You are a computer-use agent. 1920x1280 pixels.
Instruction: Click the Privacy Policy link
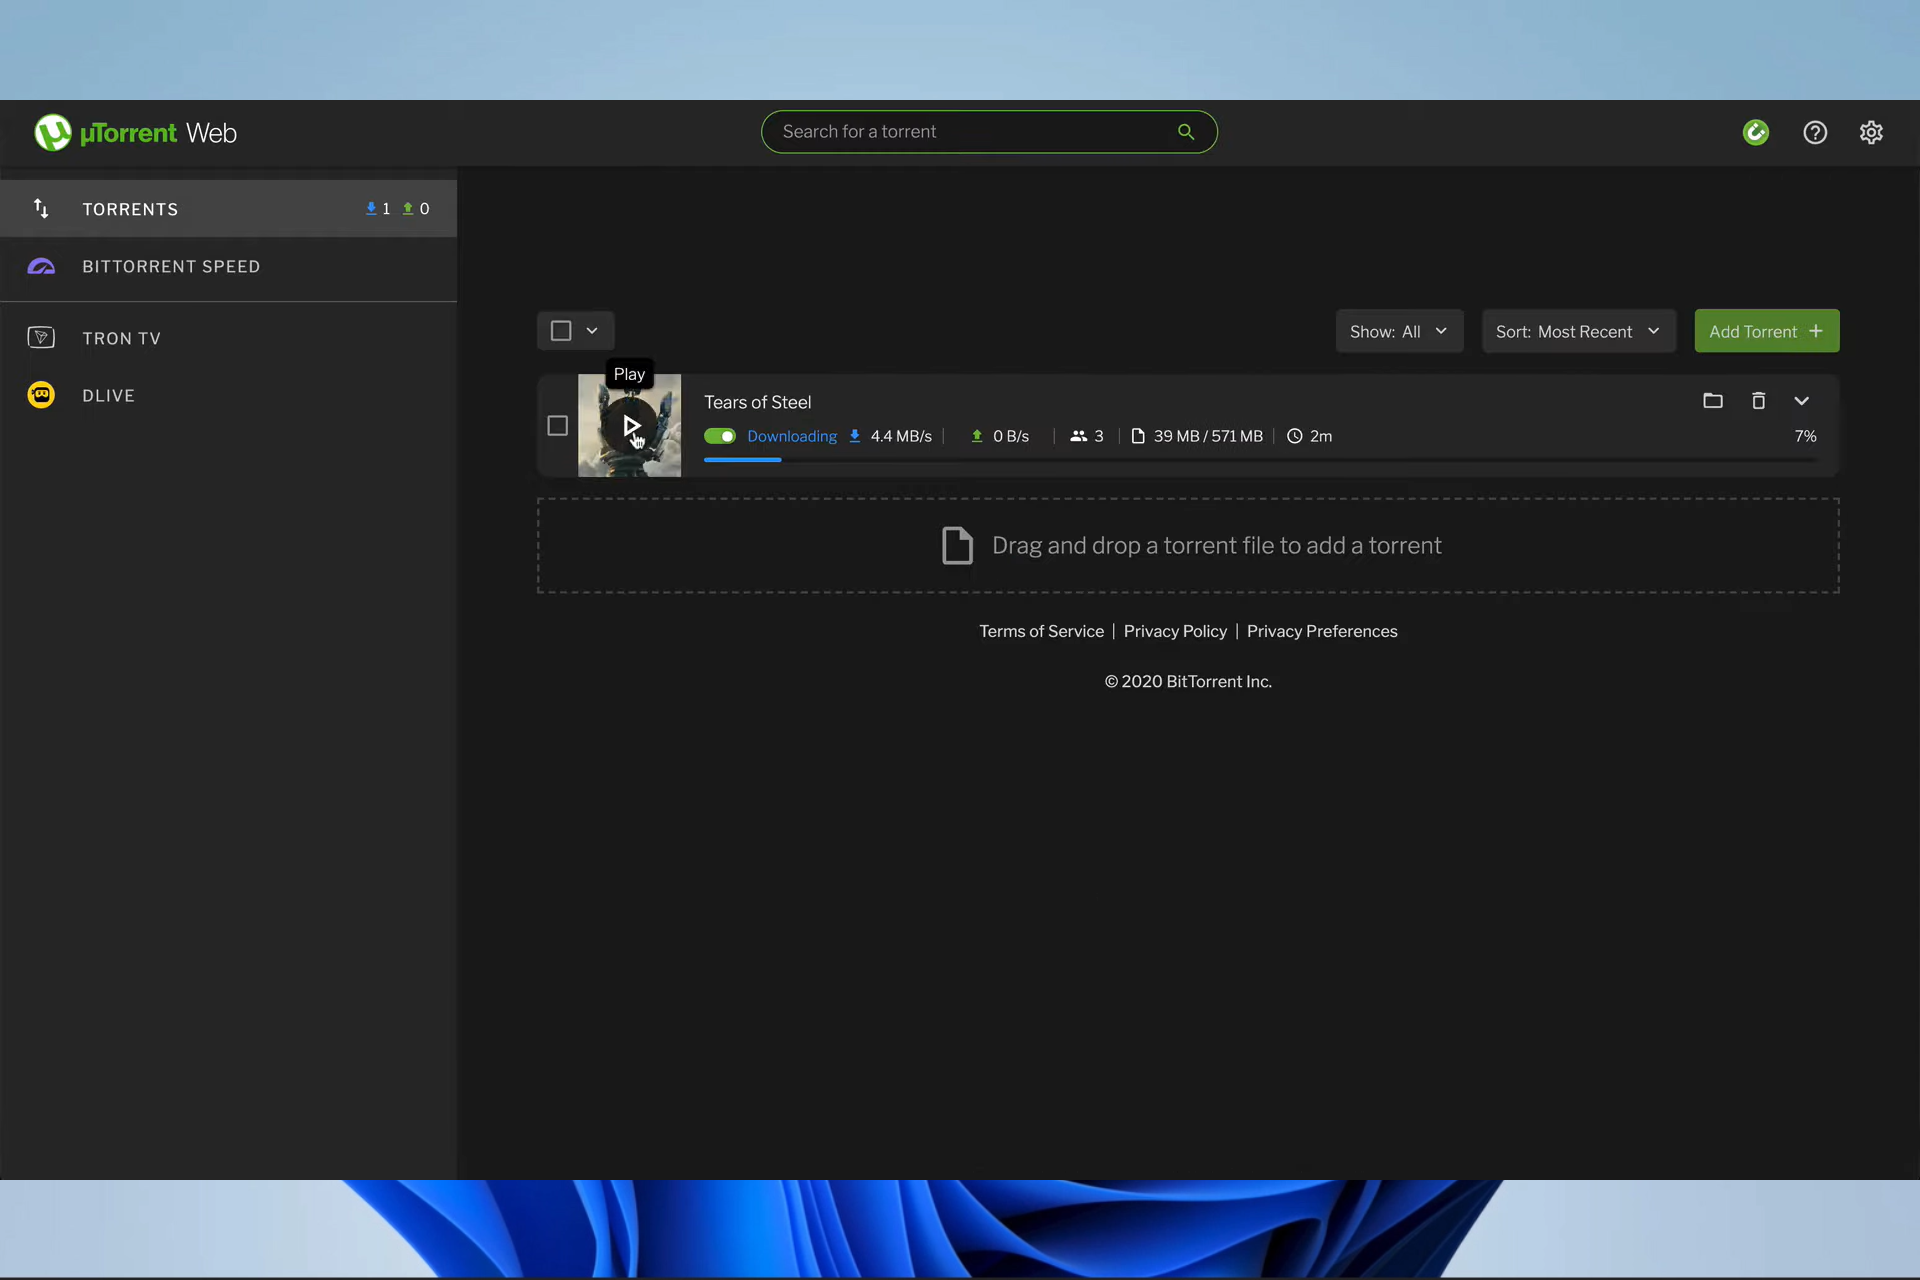(x=1174, y=630)
